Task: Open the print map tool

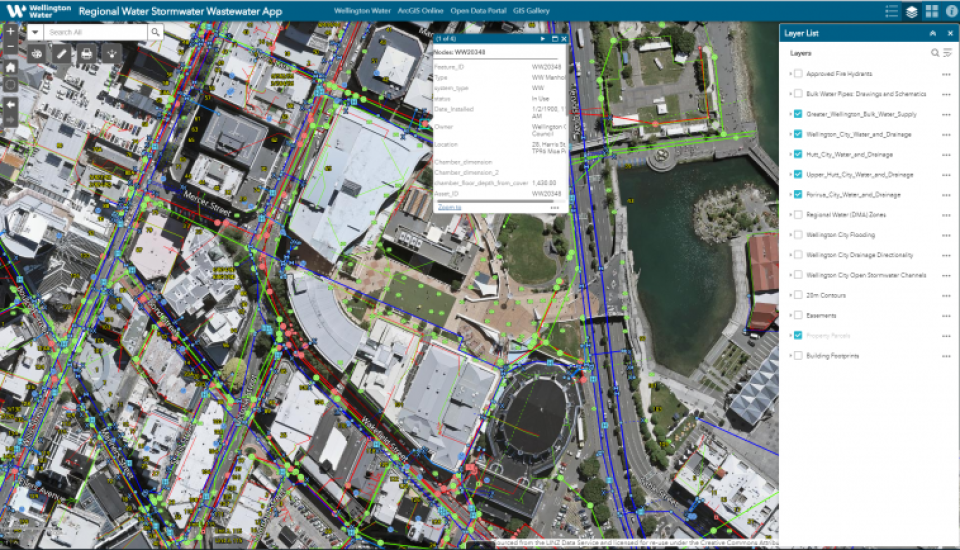Action: pos(86,54)
